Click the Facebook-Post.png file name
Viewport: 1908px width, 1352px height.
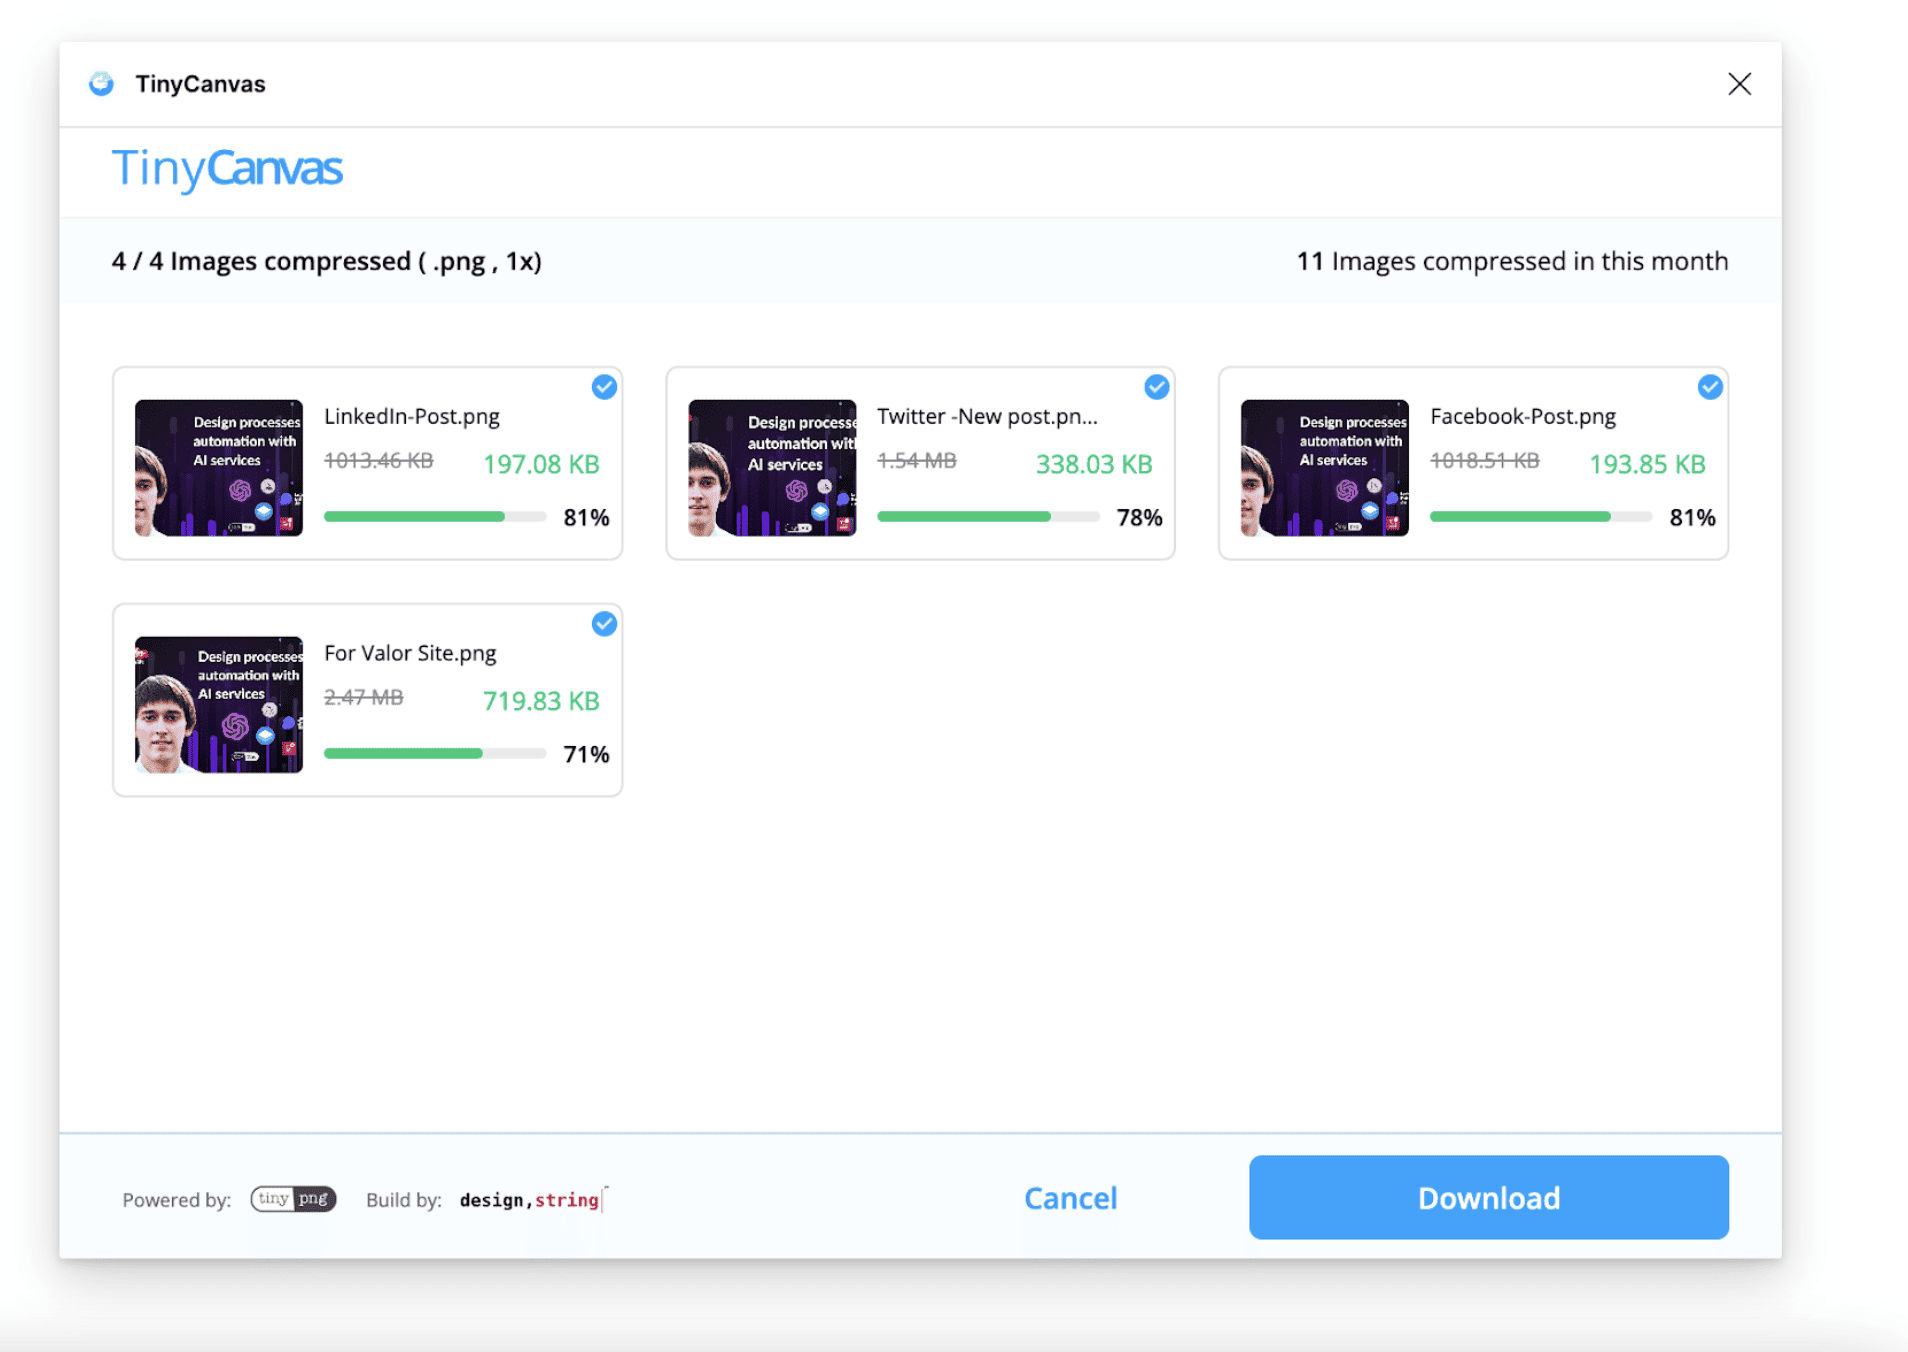tap(1522, 416)
